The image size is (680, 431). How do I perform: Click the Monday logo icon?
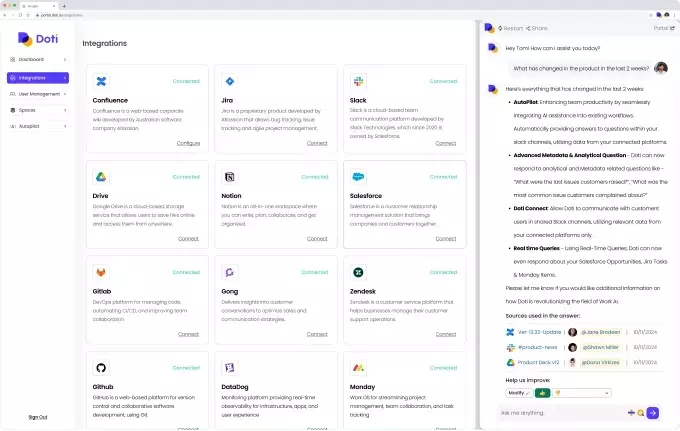pos(358,368)
